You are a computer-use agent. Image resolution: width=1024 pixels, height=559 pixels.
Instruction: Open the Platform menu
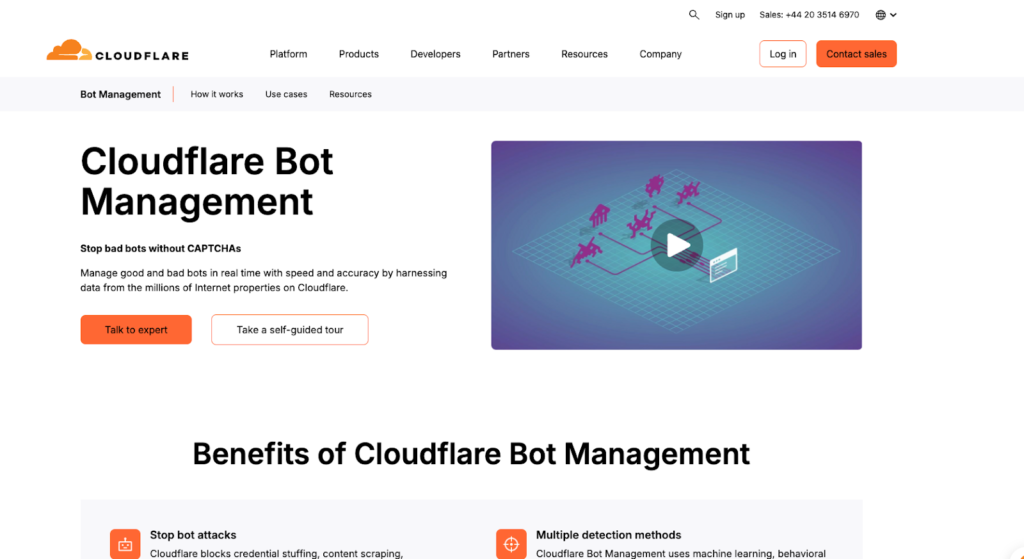click(288, 54)
